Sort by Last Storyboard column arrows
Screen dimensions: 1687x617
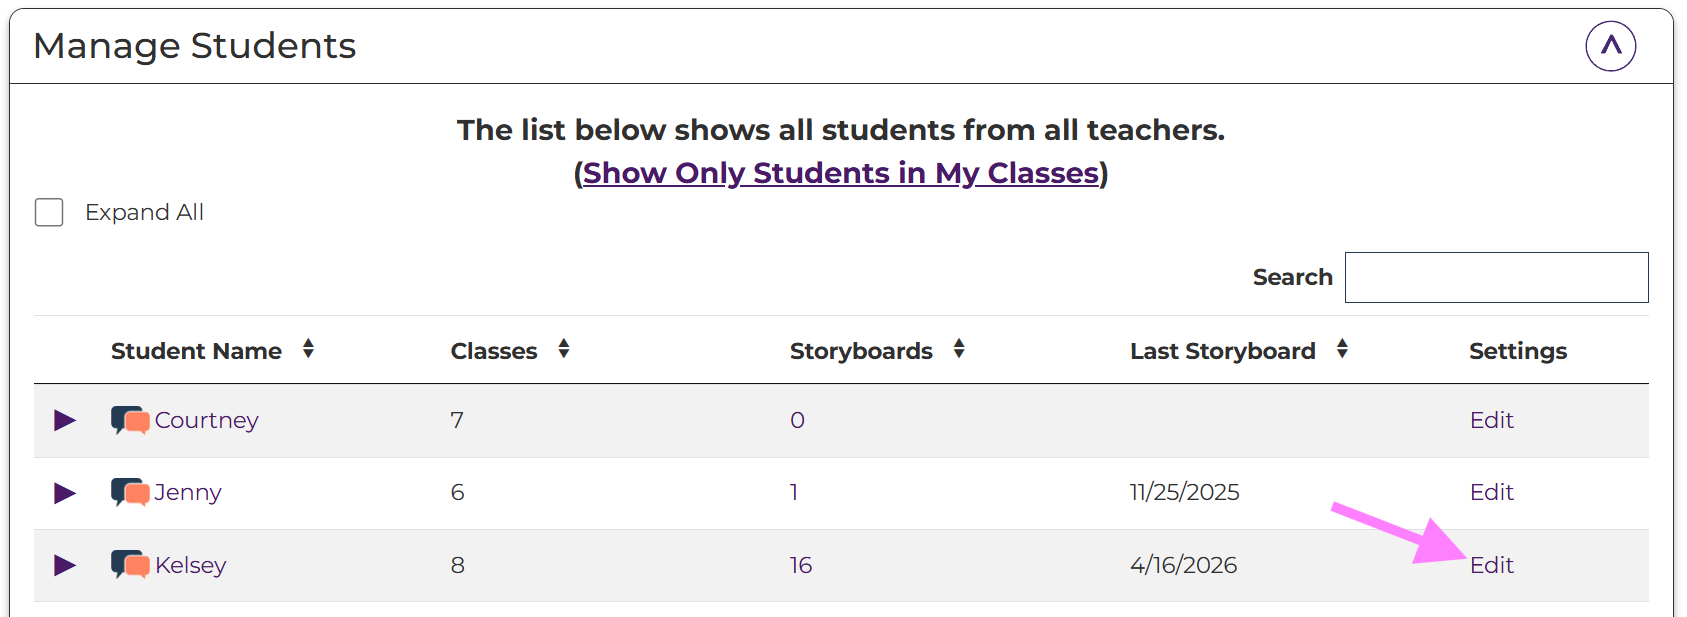(1342, 349)
